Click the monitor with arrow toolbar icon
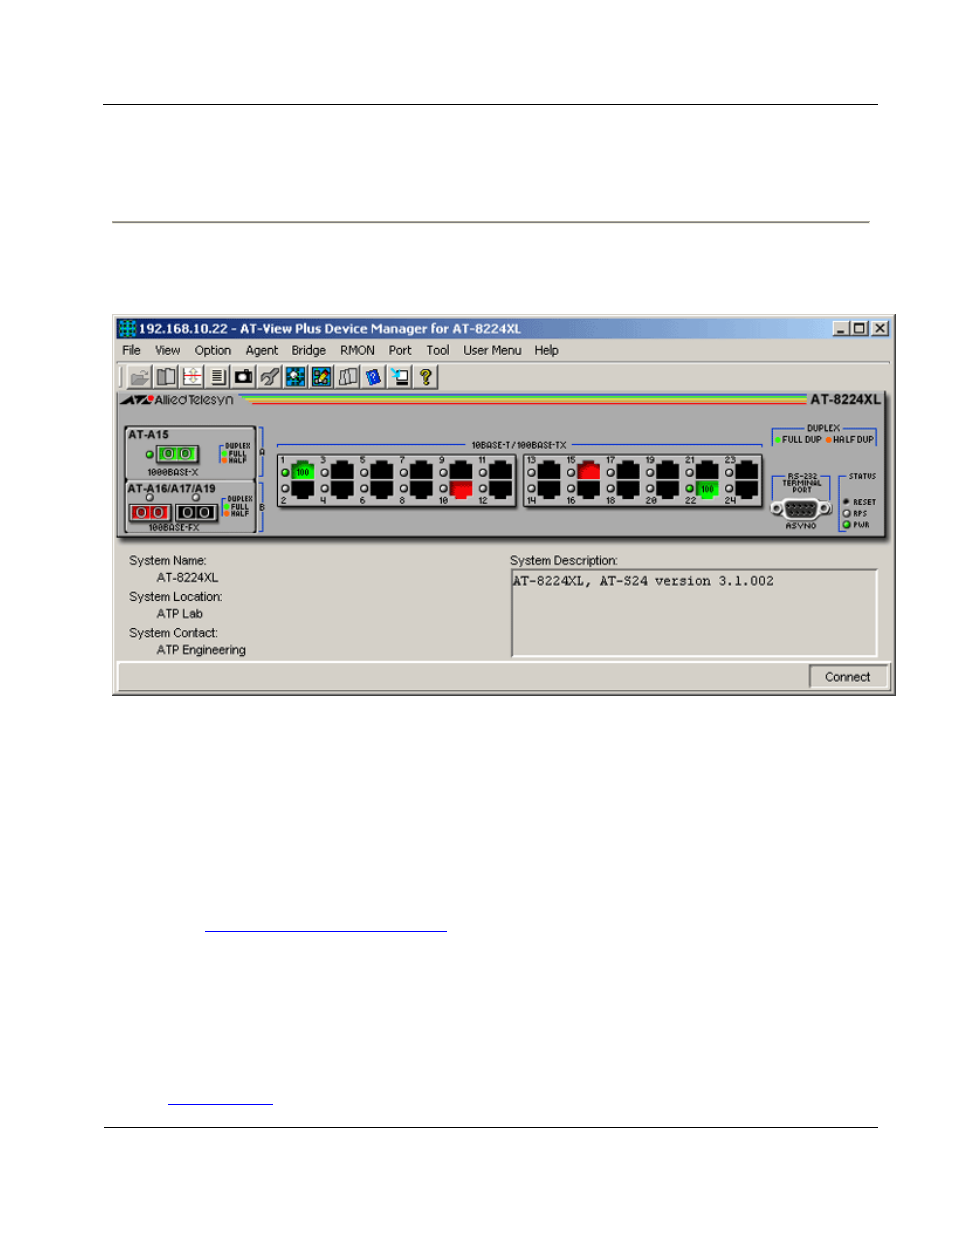954x1235 pixels. point(400,377)
